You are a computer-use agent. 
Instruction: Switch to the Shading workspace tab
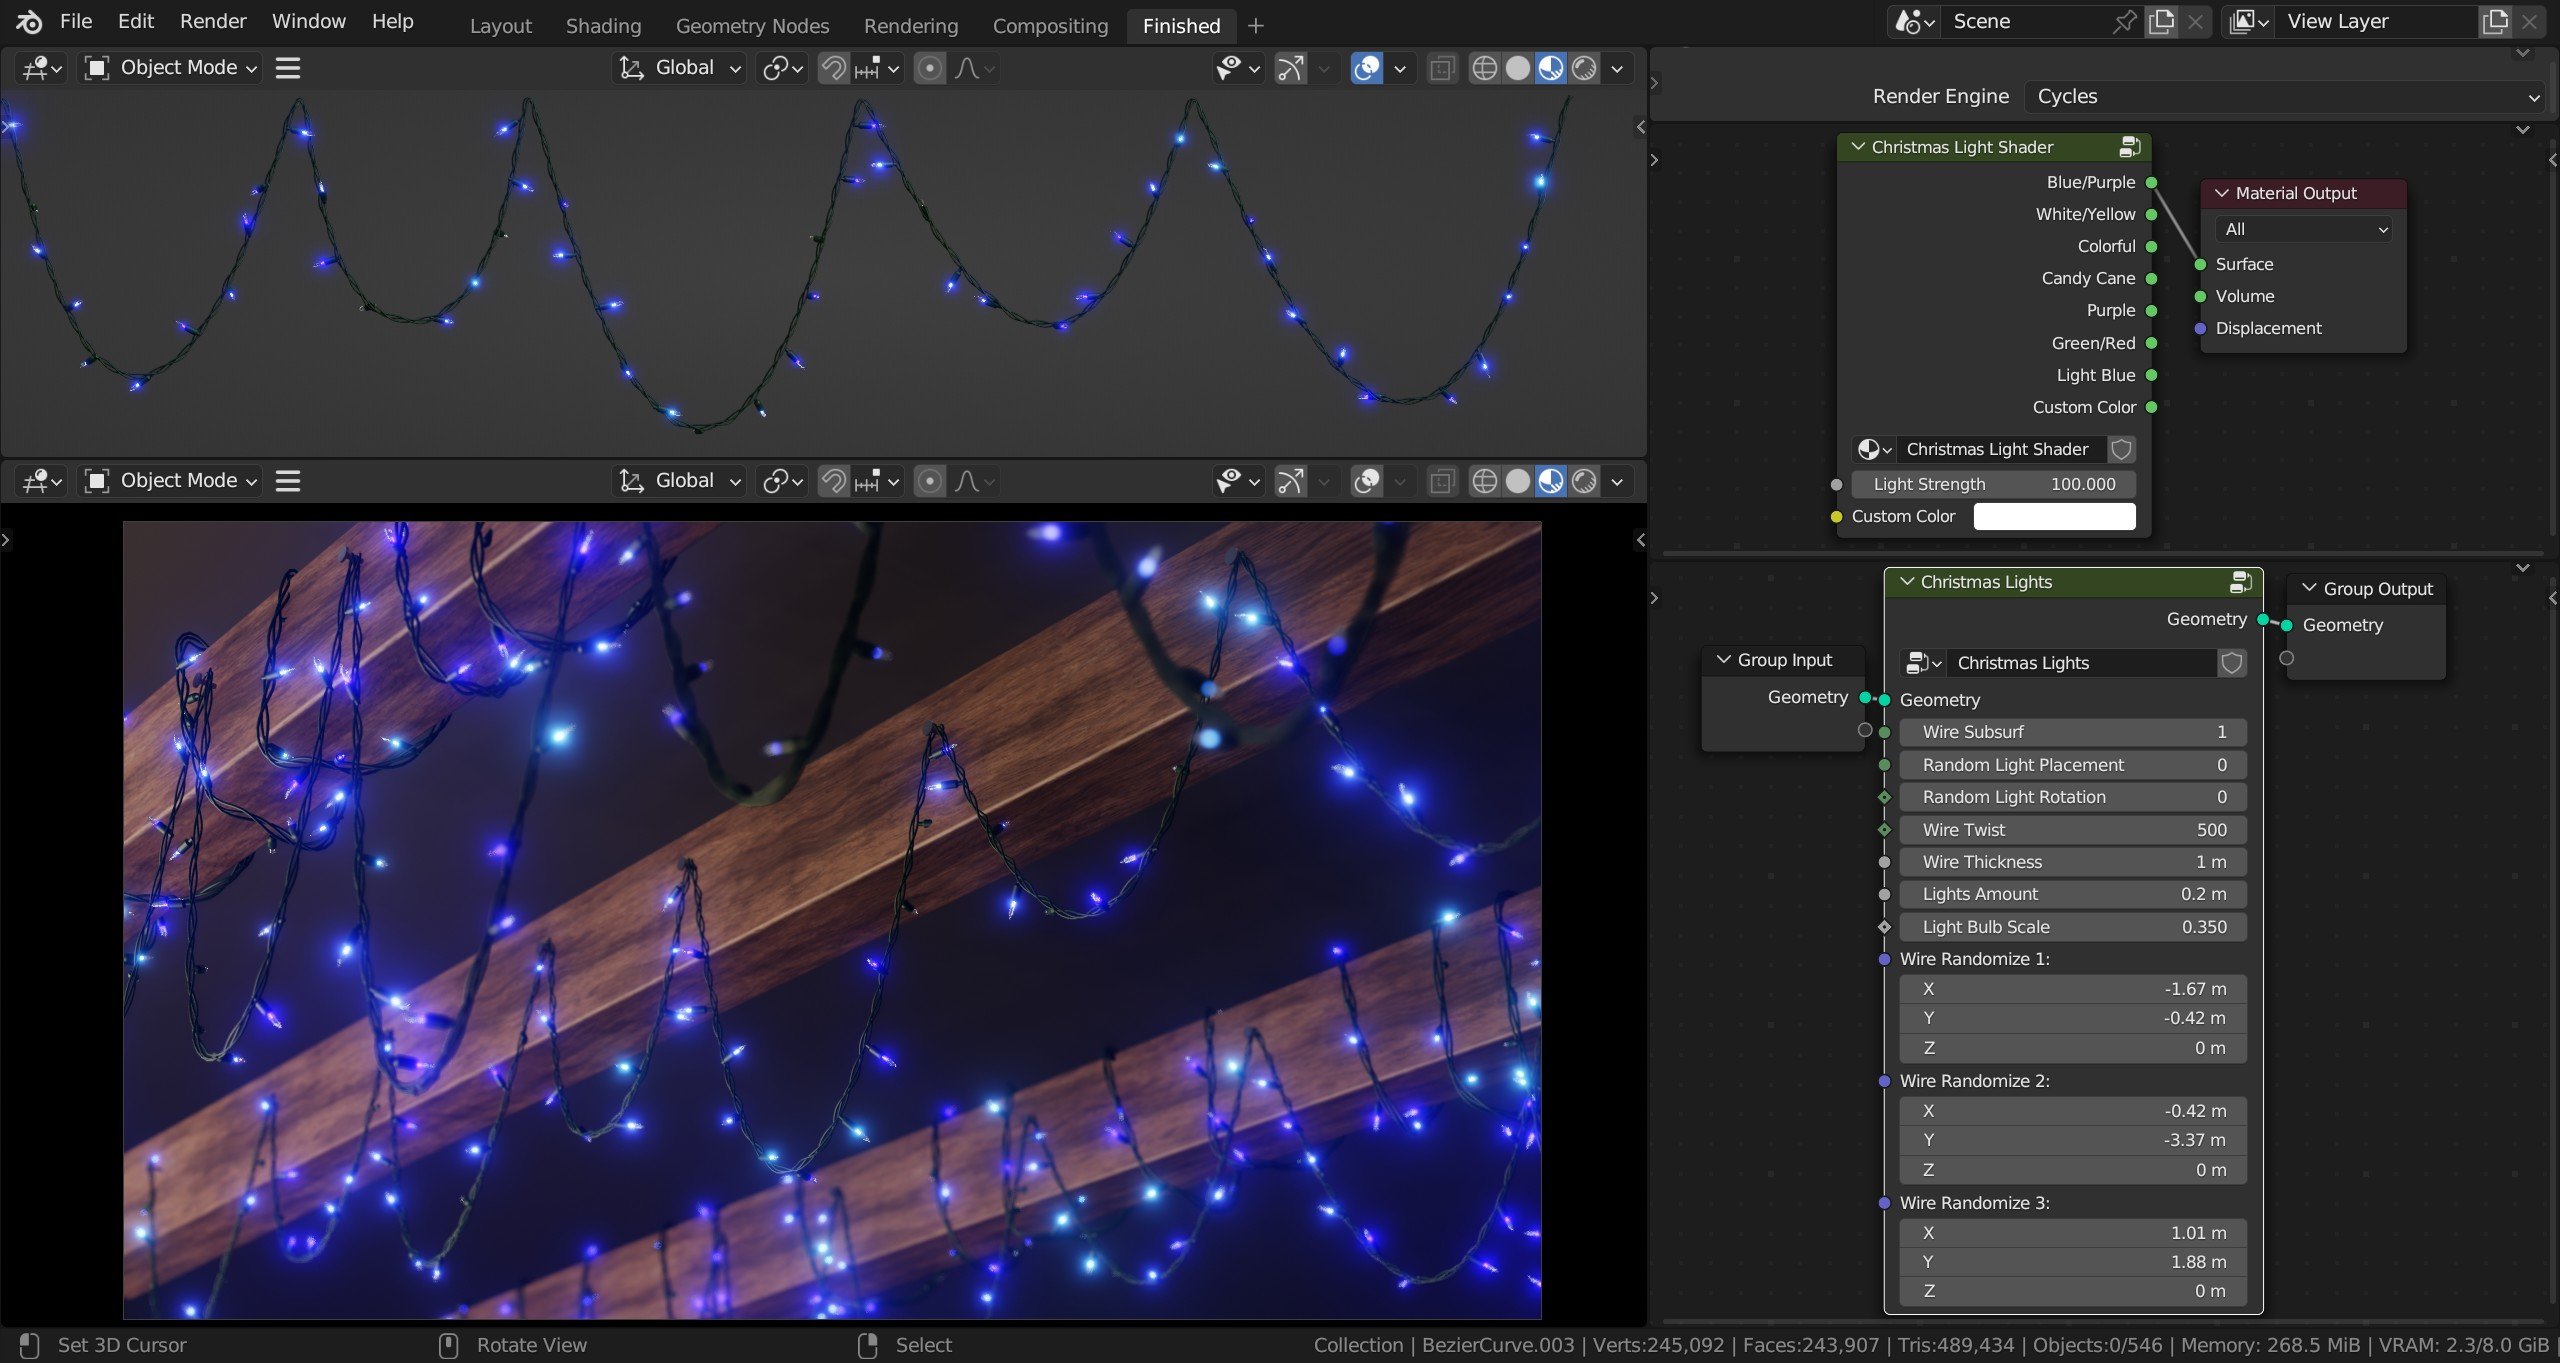click(602, 25)
